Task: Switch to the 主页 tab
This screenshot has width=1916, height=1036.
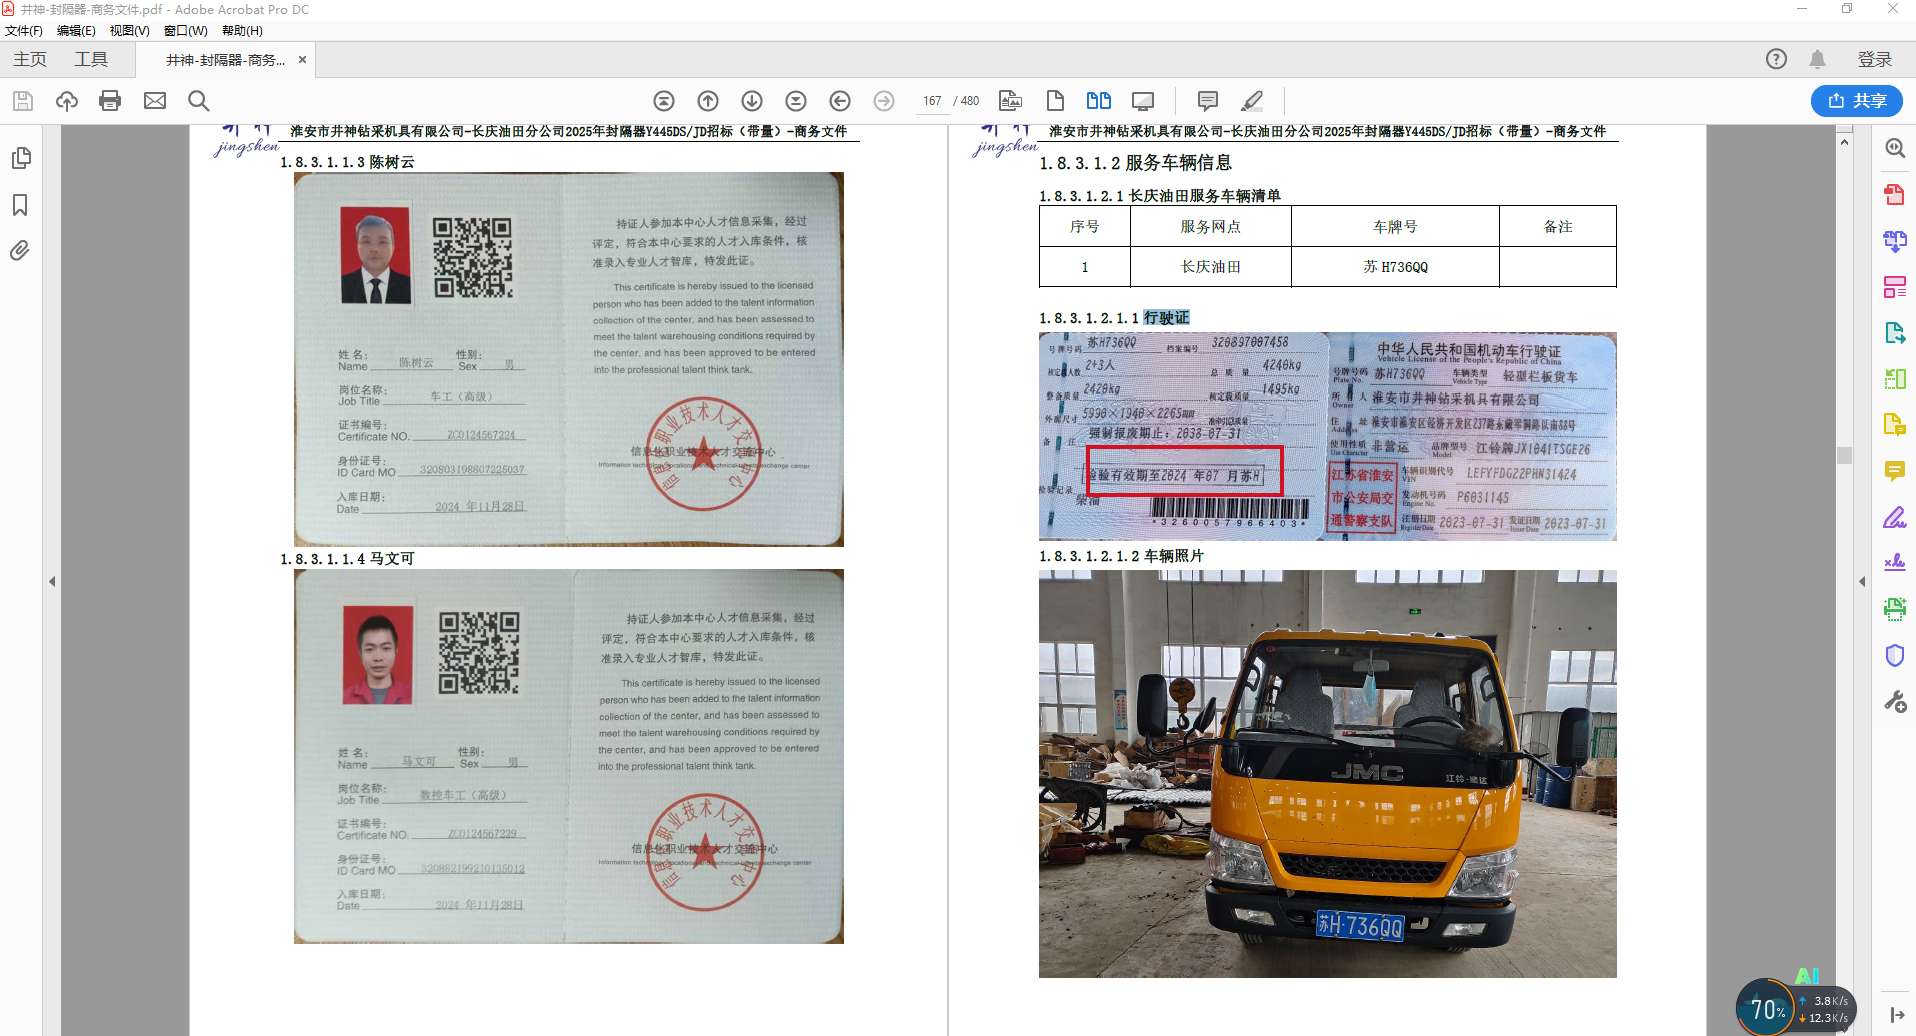Action: coord(30,59)
